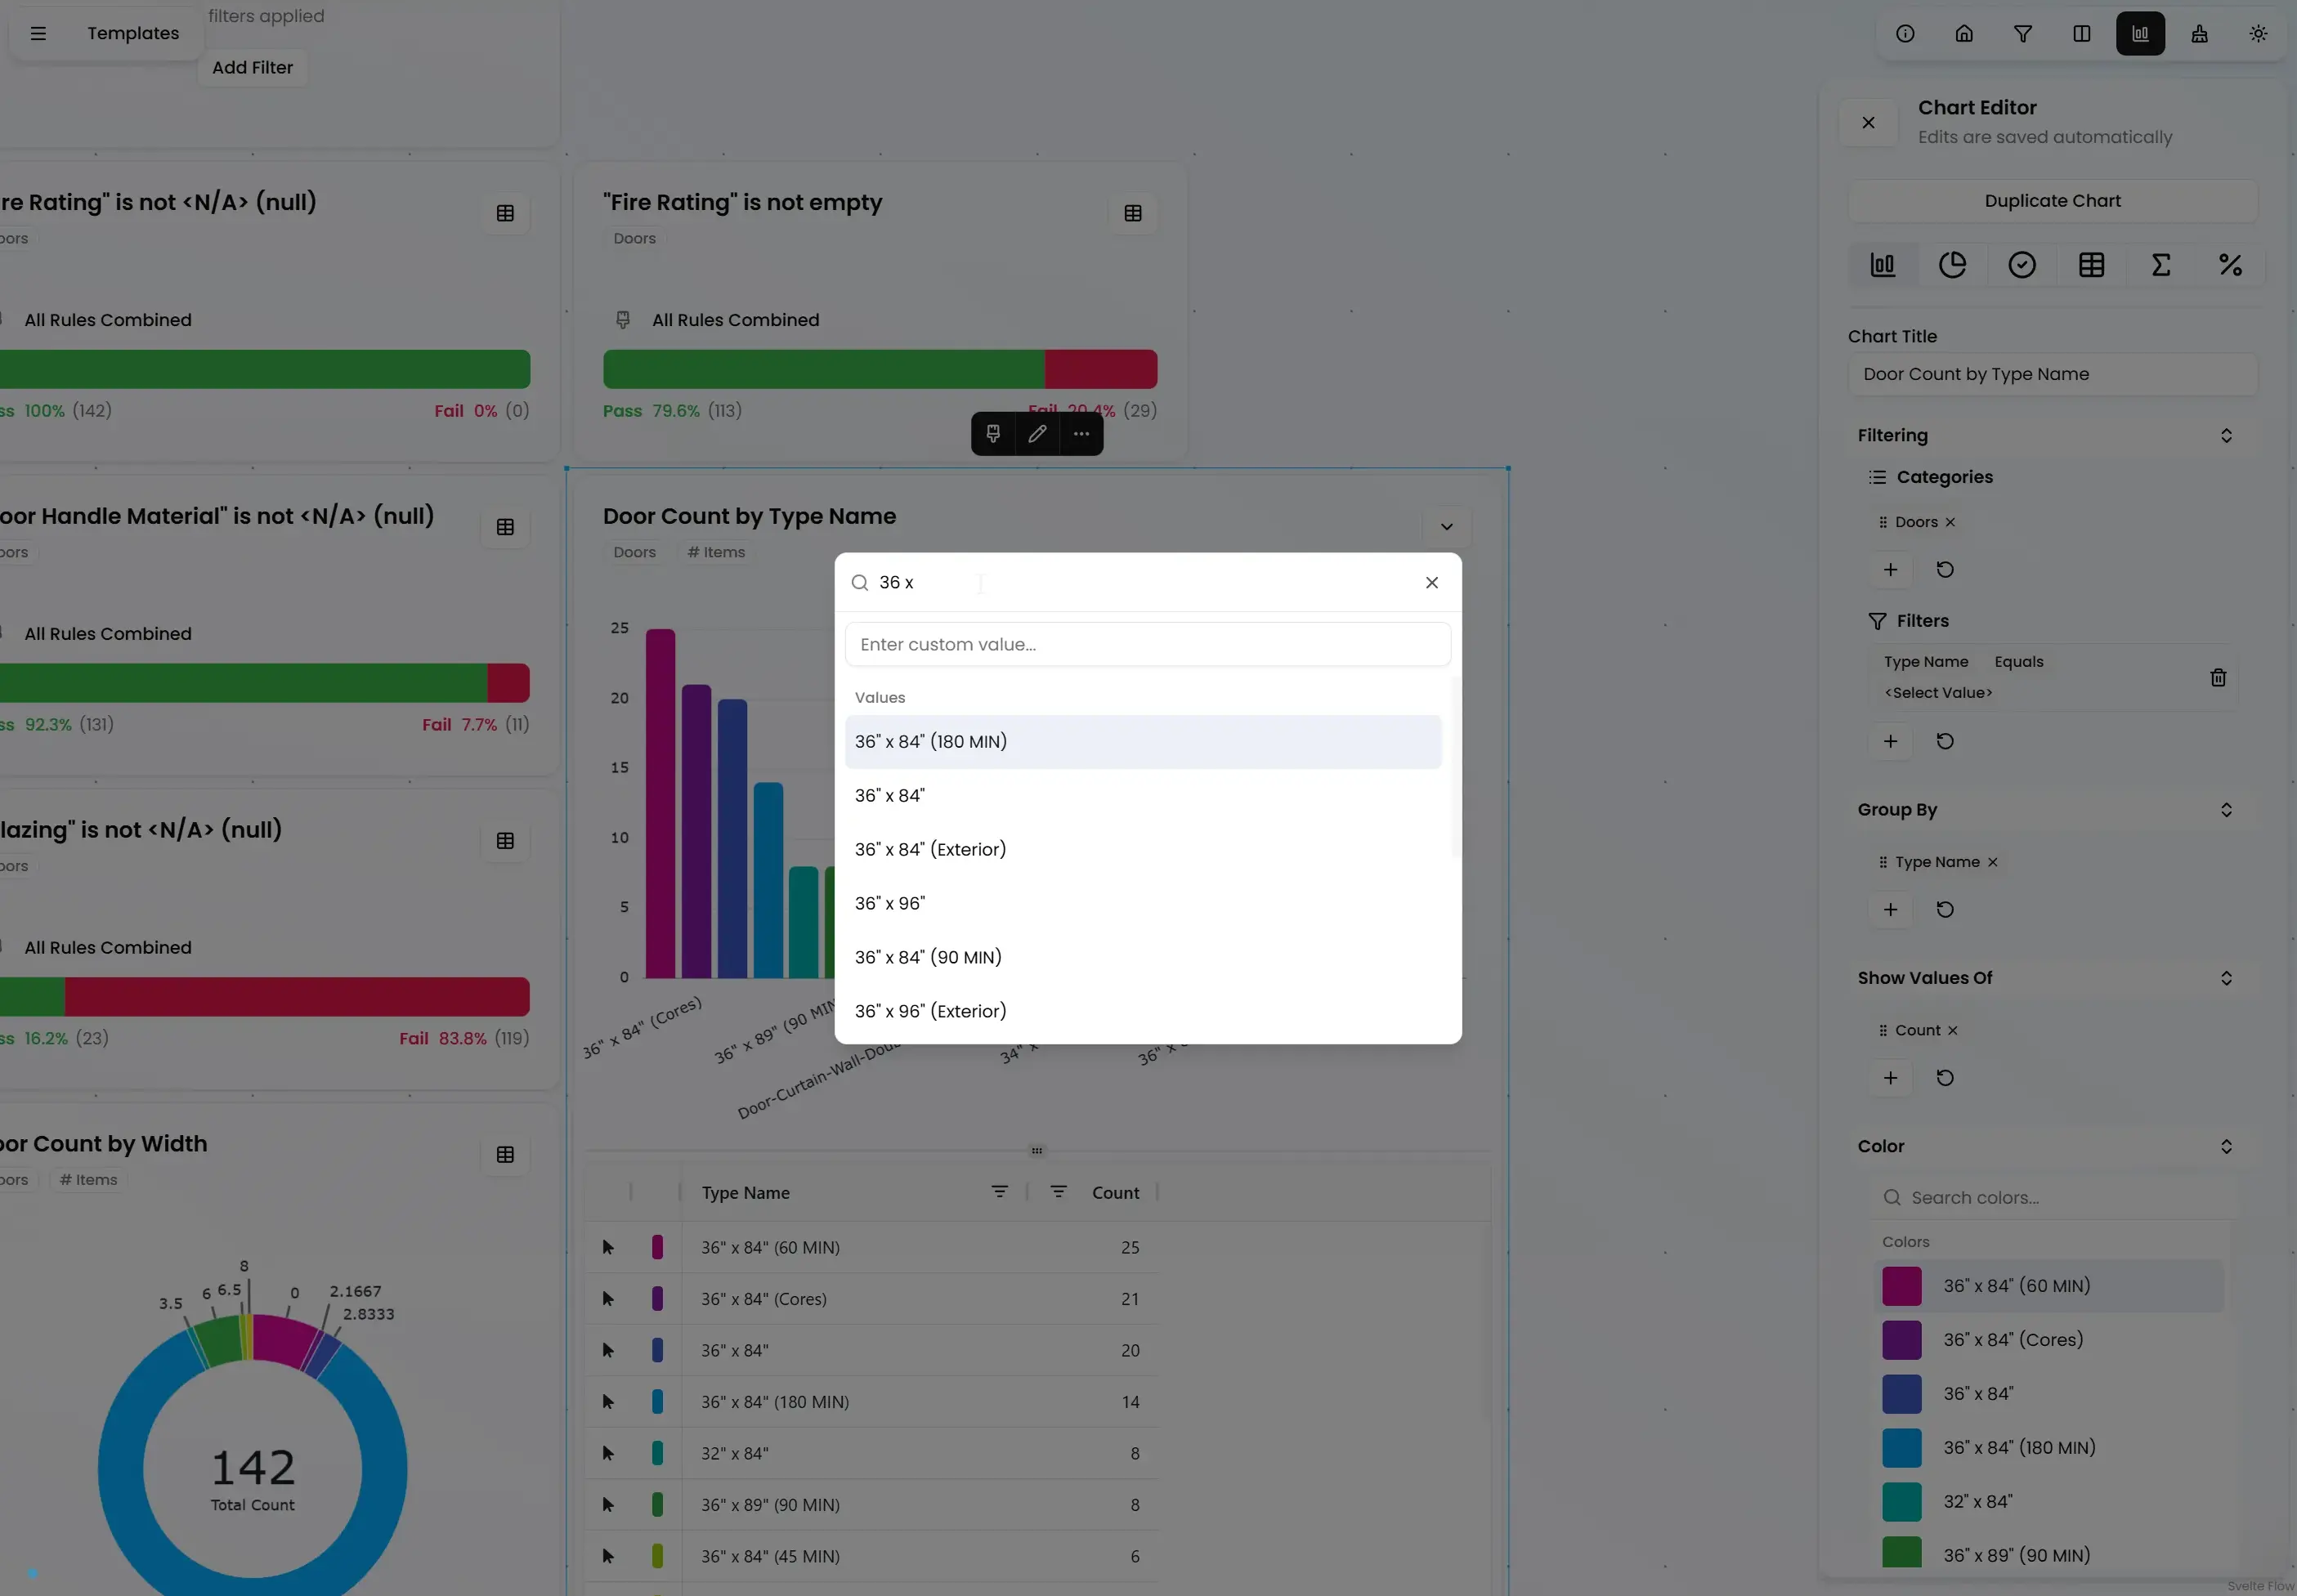
Task: Collapse the Group By section
Action: [x=2225, y=810]
